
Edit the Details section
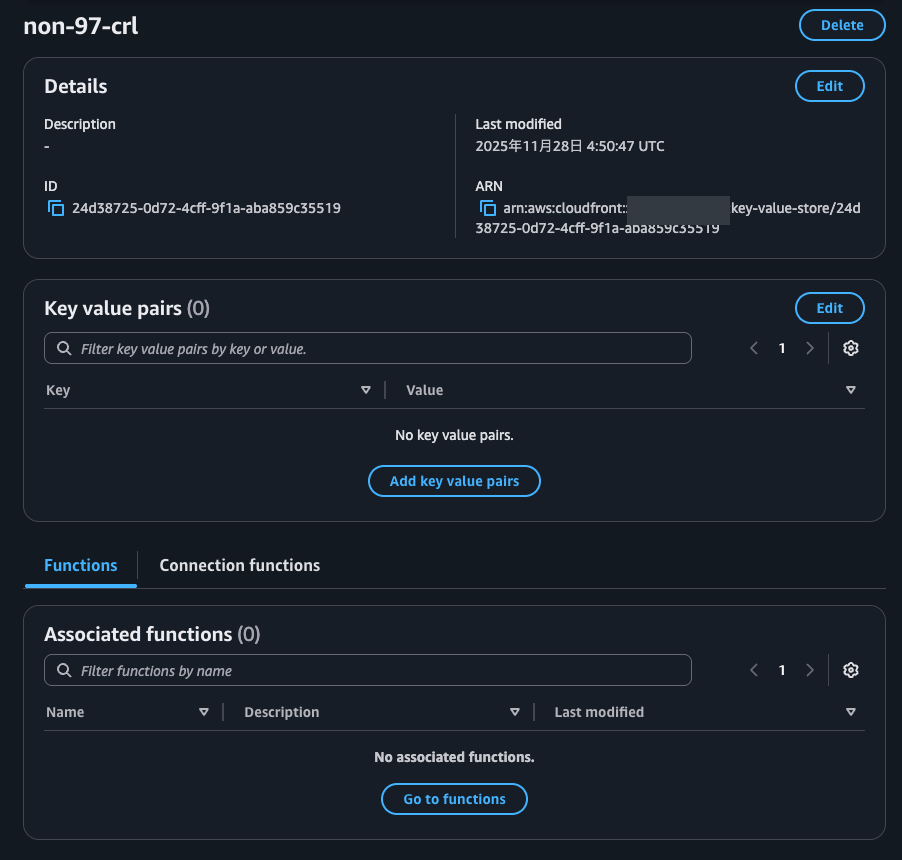[829, 86]
